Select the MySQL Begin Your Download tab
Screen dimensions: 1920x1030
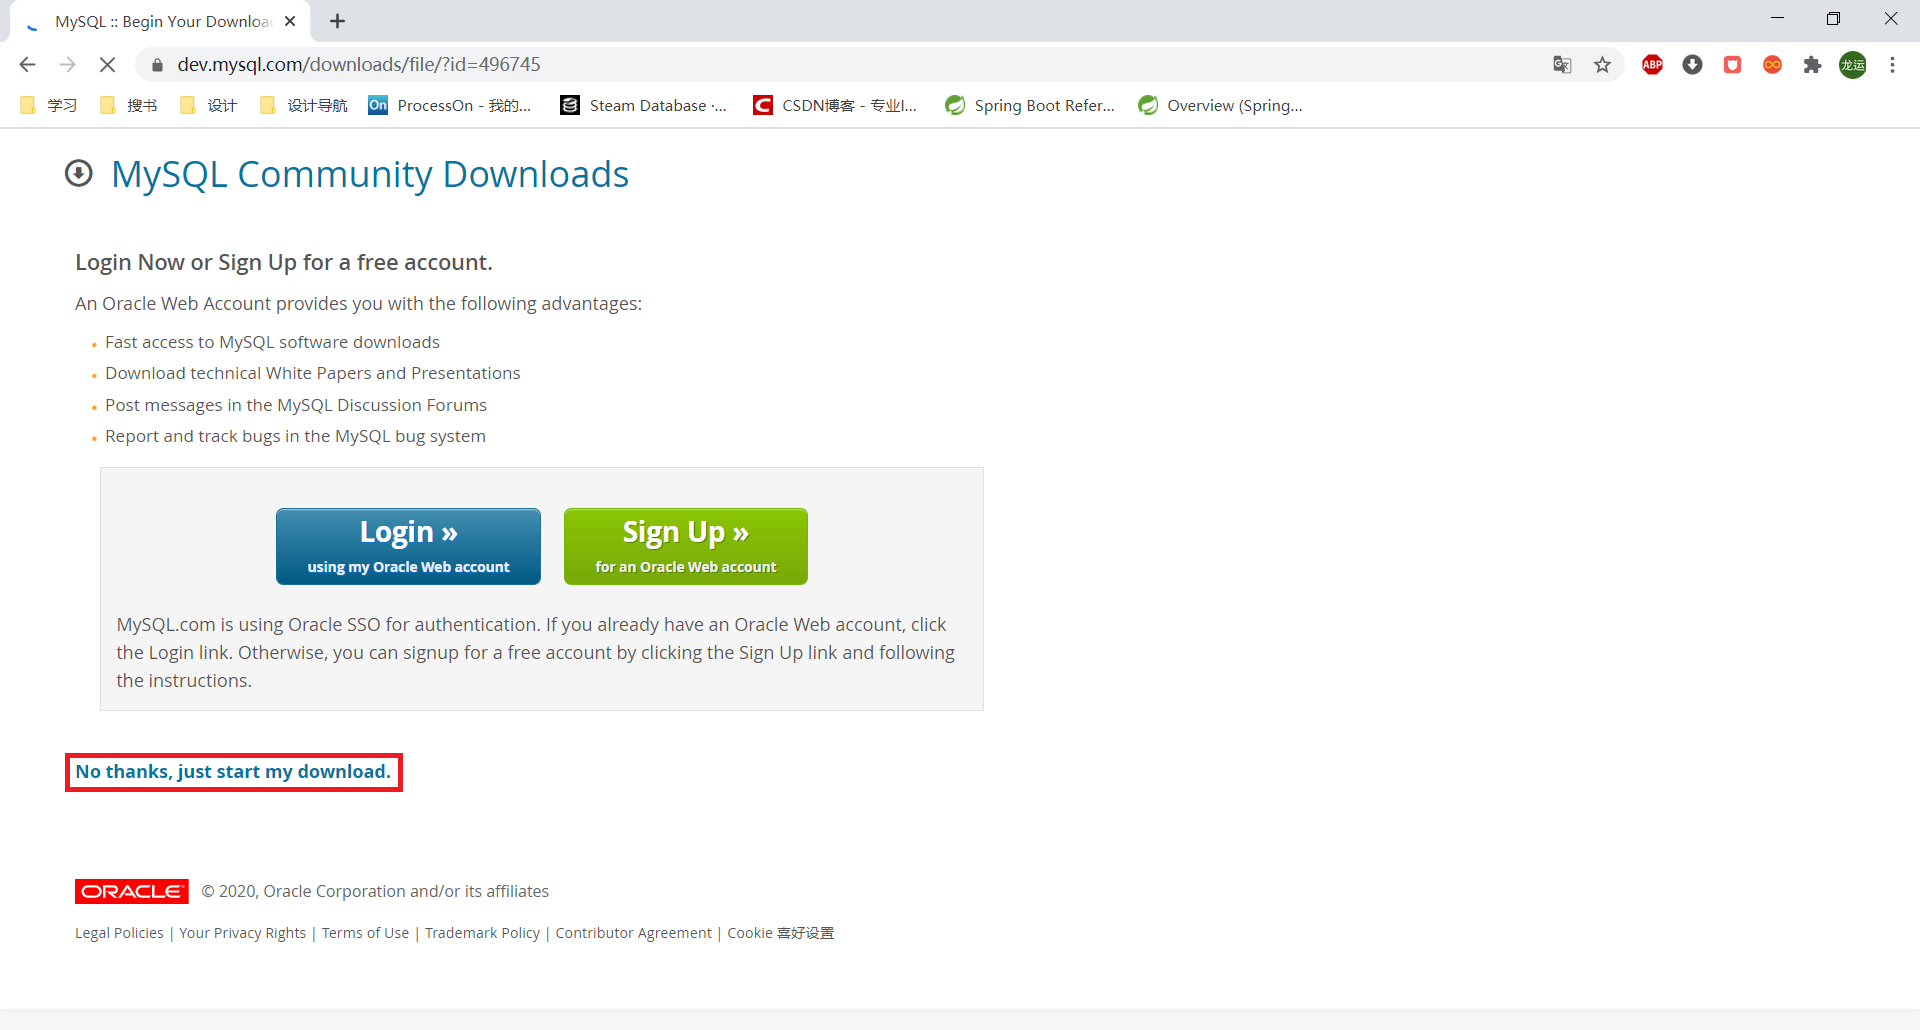point(160,21)
